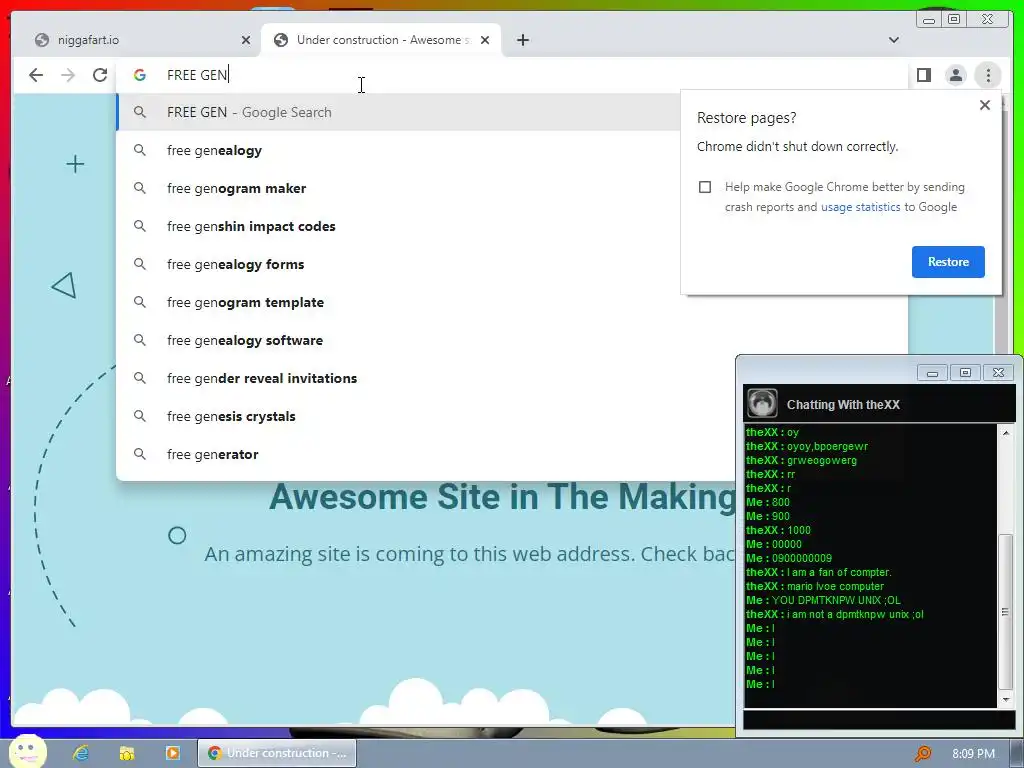Close the niggafart.io tab
The width and height of the screenshot is (1024, 768).
pos(246,40)
